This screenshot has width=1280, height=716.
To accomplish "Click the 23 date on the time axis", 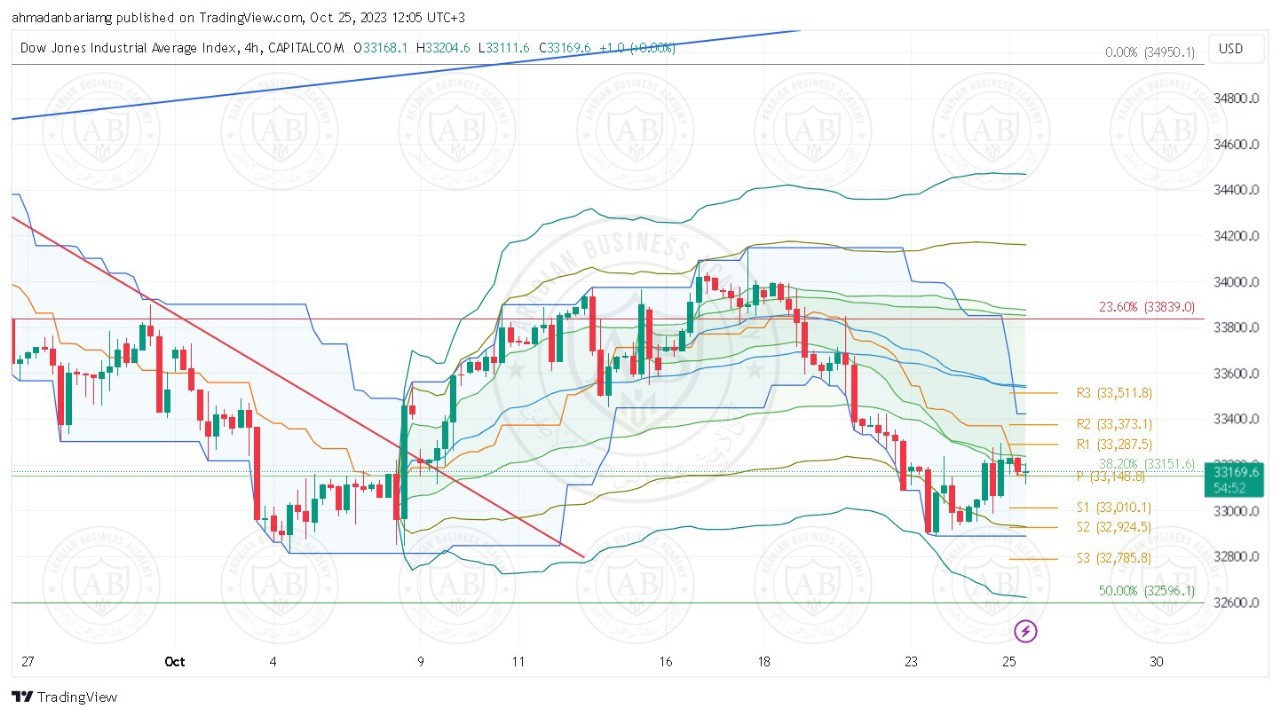I will click(x=910, y=661).
